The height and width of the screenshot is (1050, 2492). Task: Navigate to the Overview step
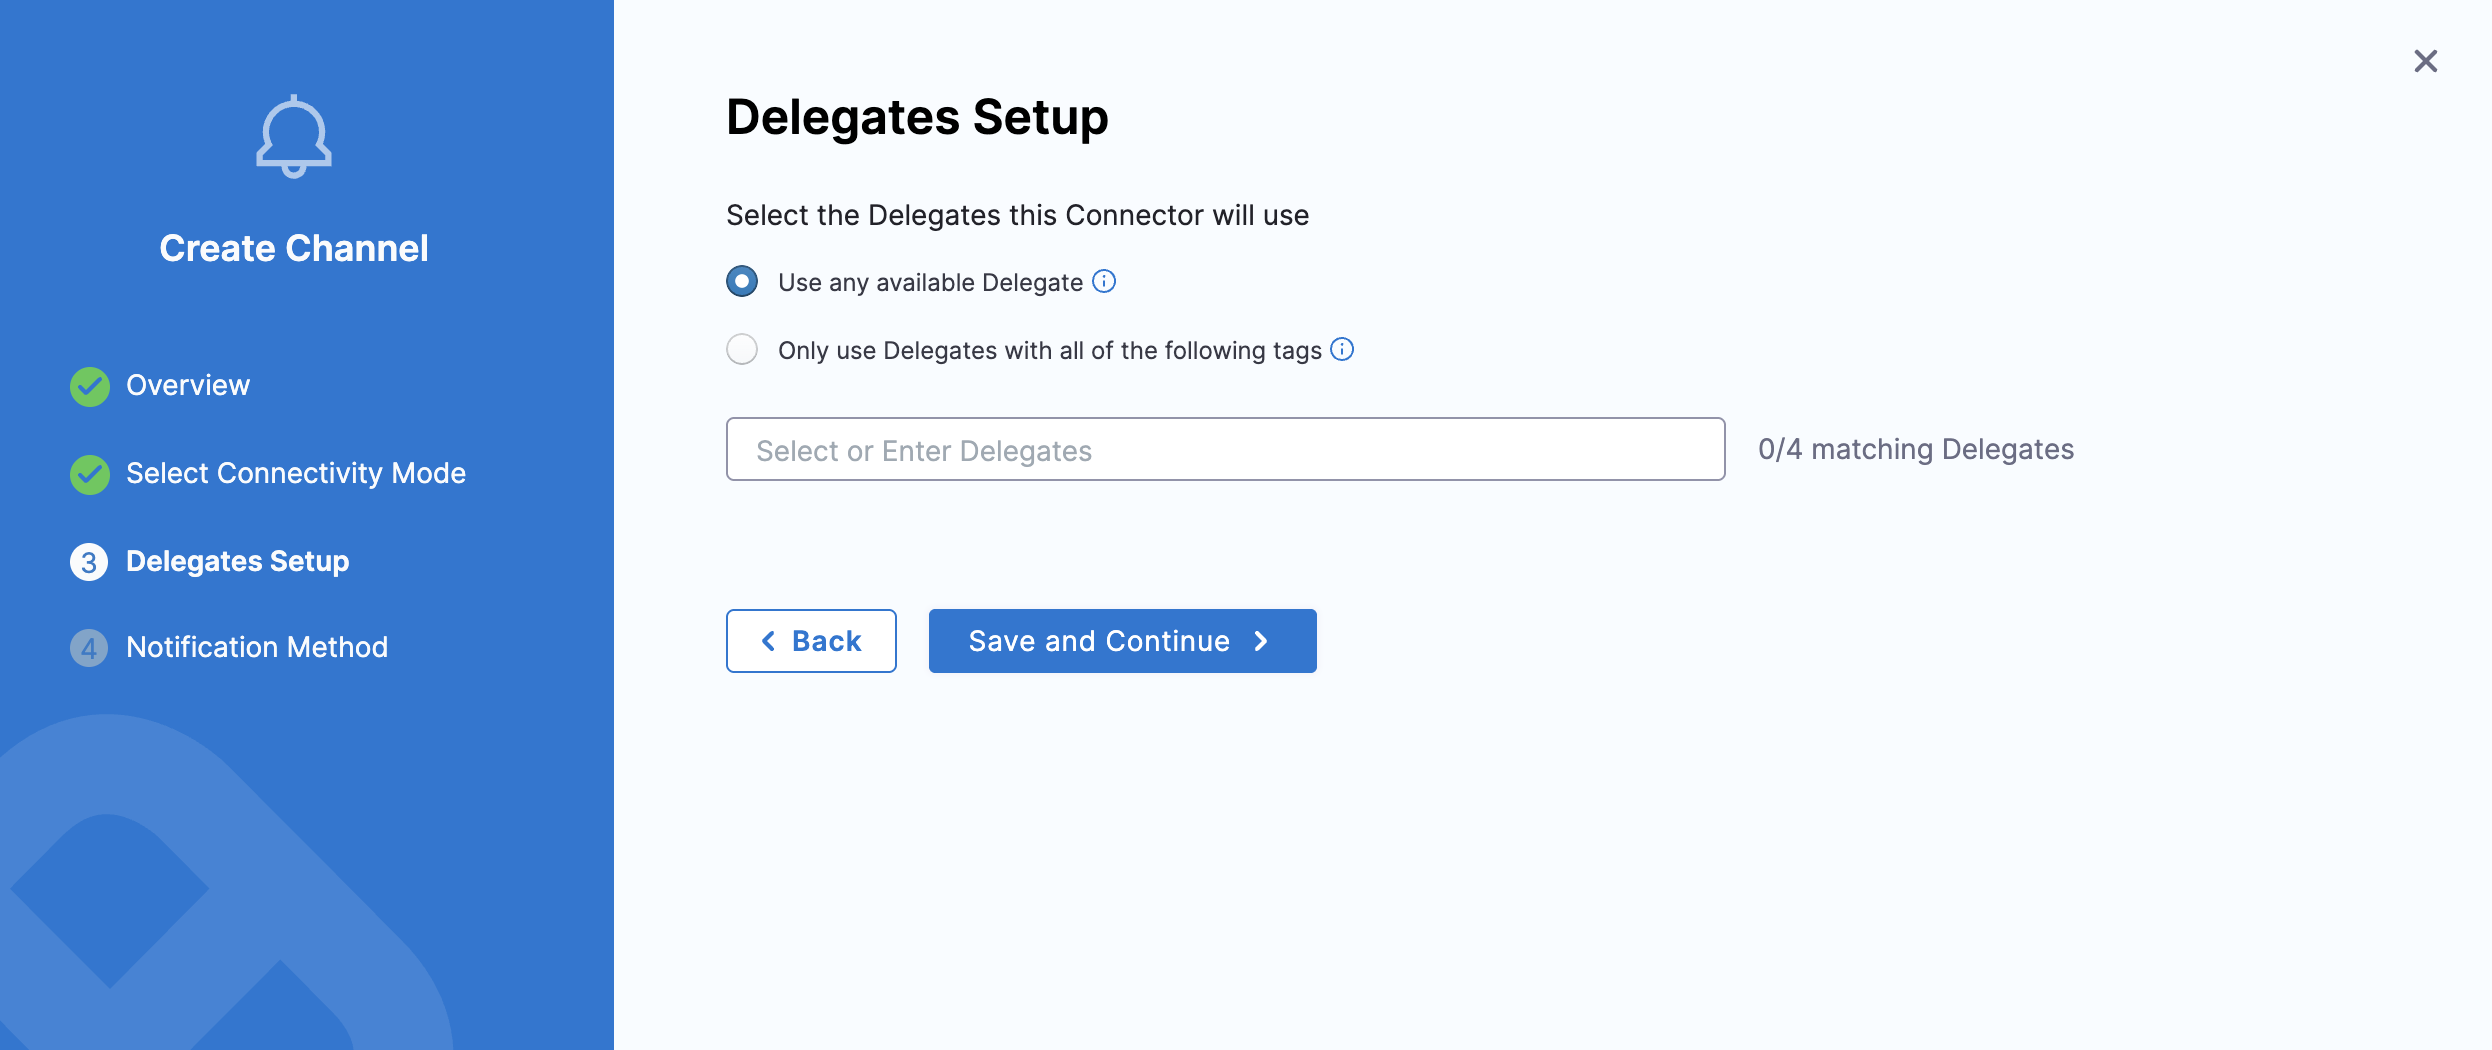click(188, 385)
